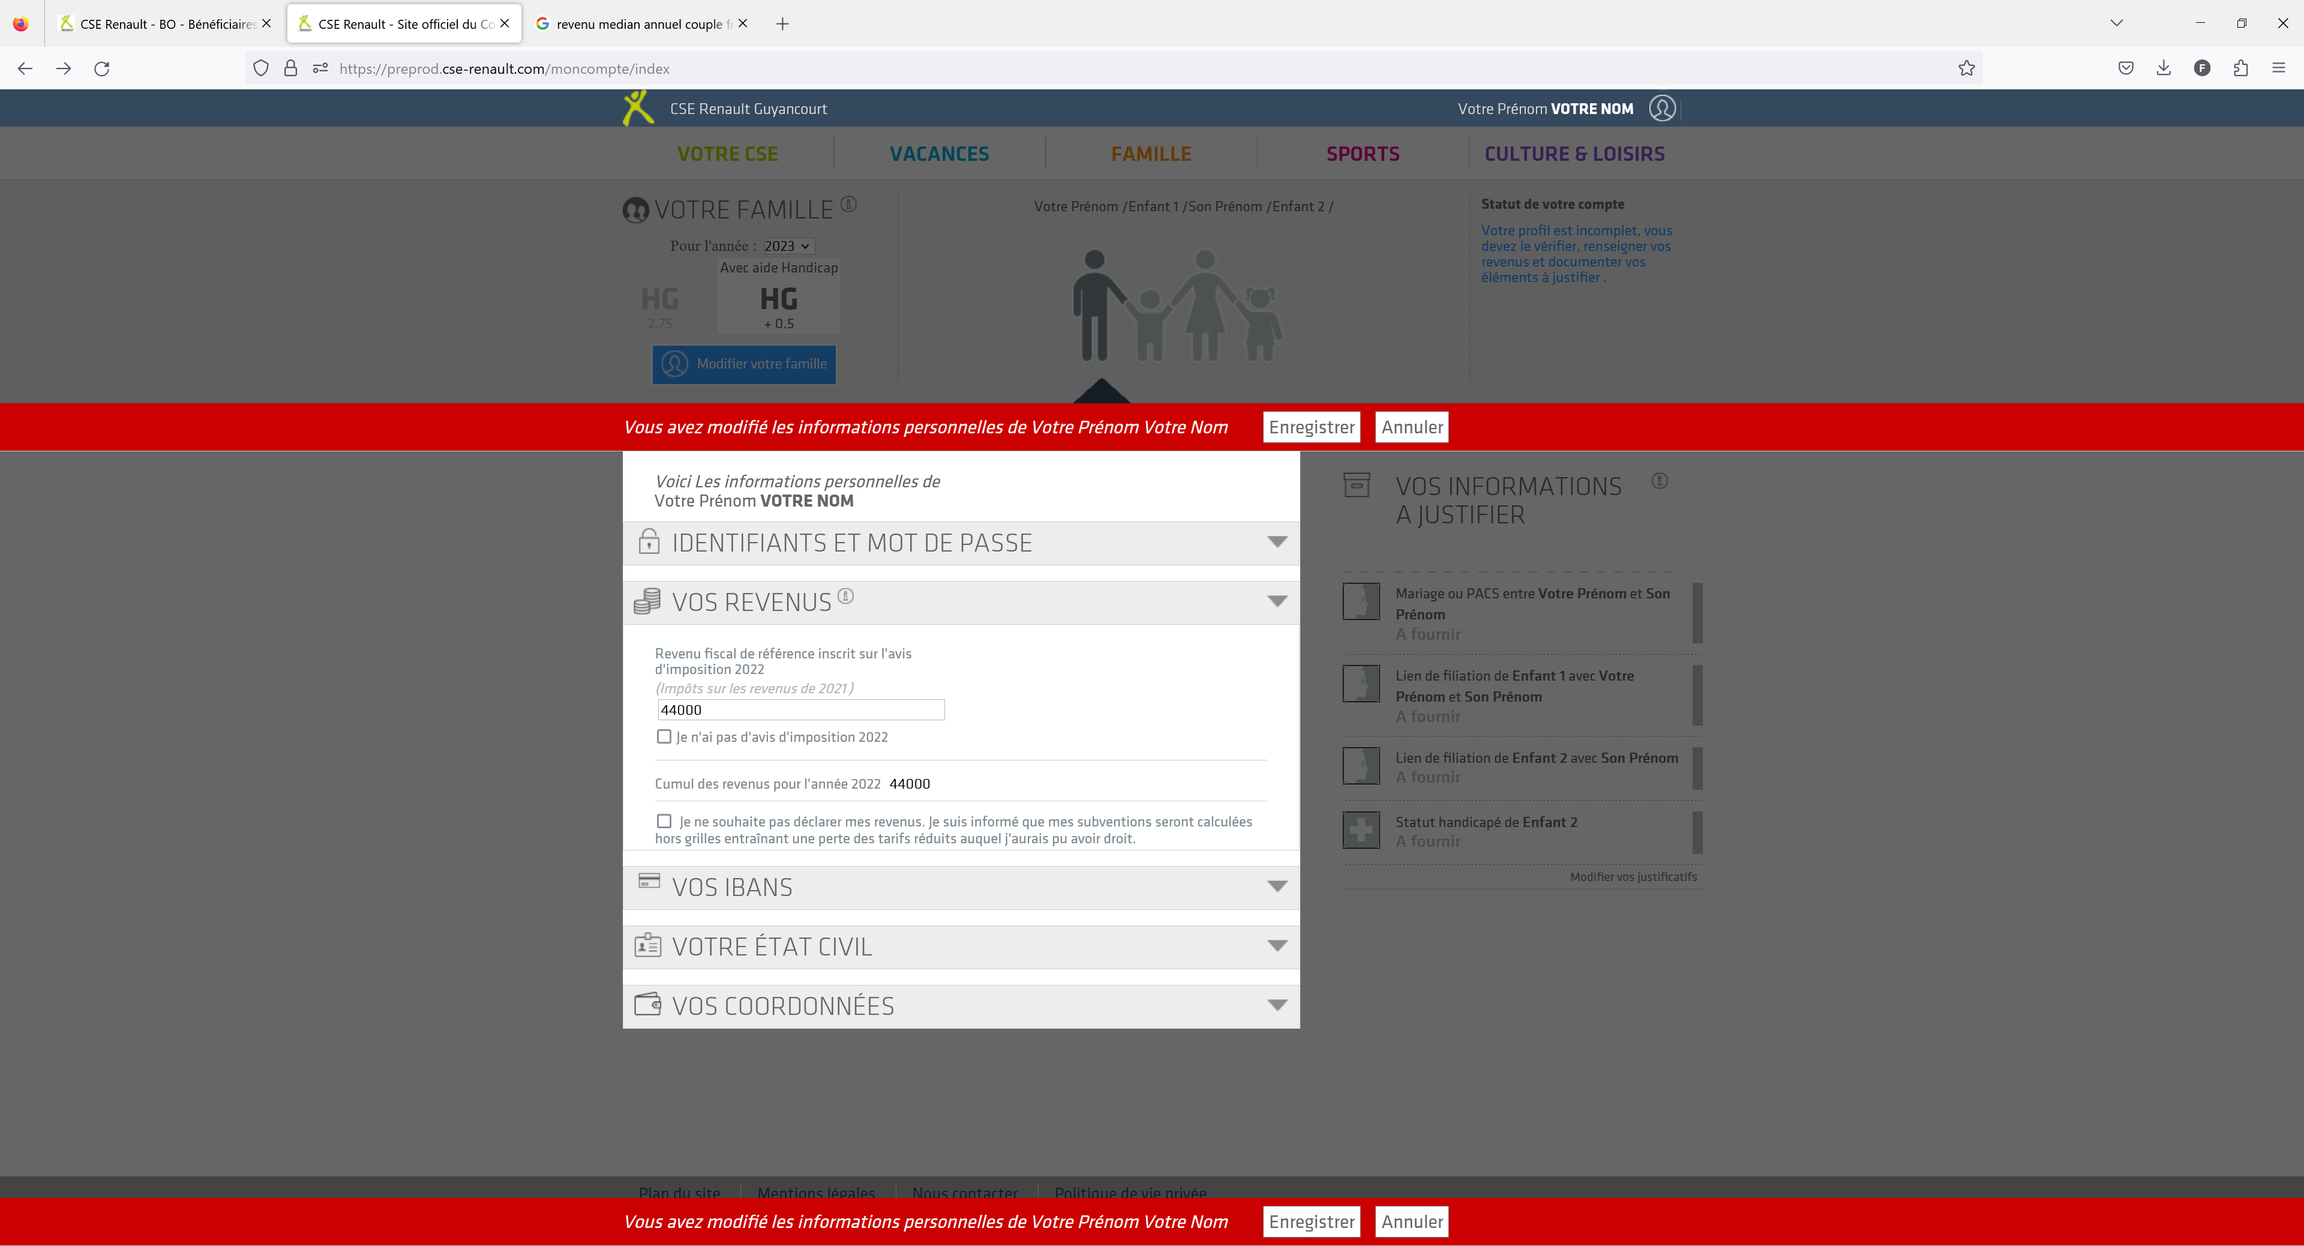Expand Identifiants et mot de passe section arrow

tap(1277, 542)
